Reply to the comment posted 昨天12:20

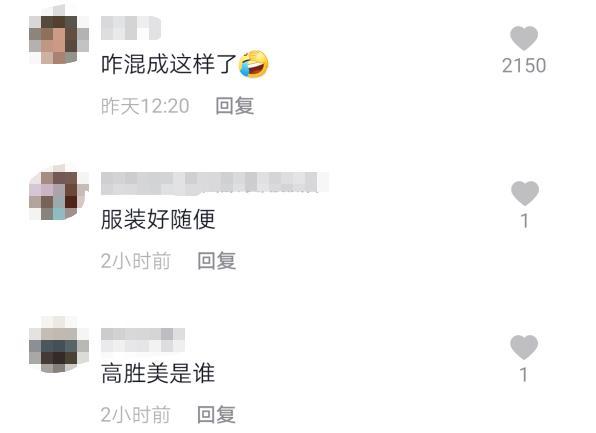[235, 106]
